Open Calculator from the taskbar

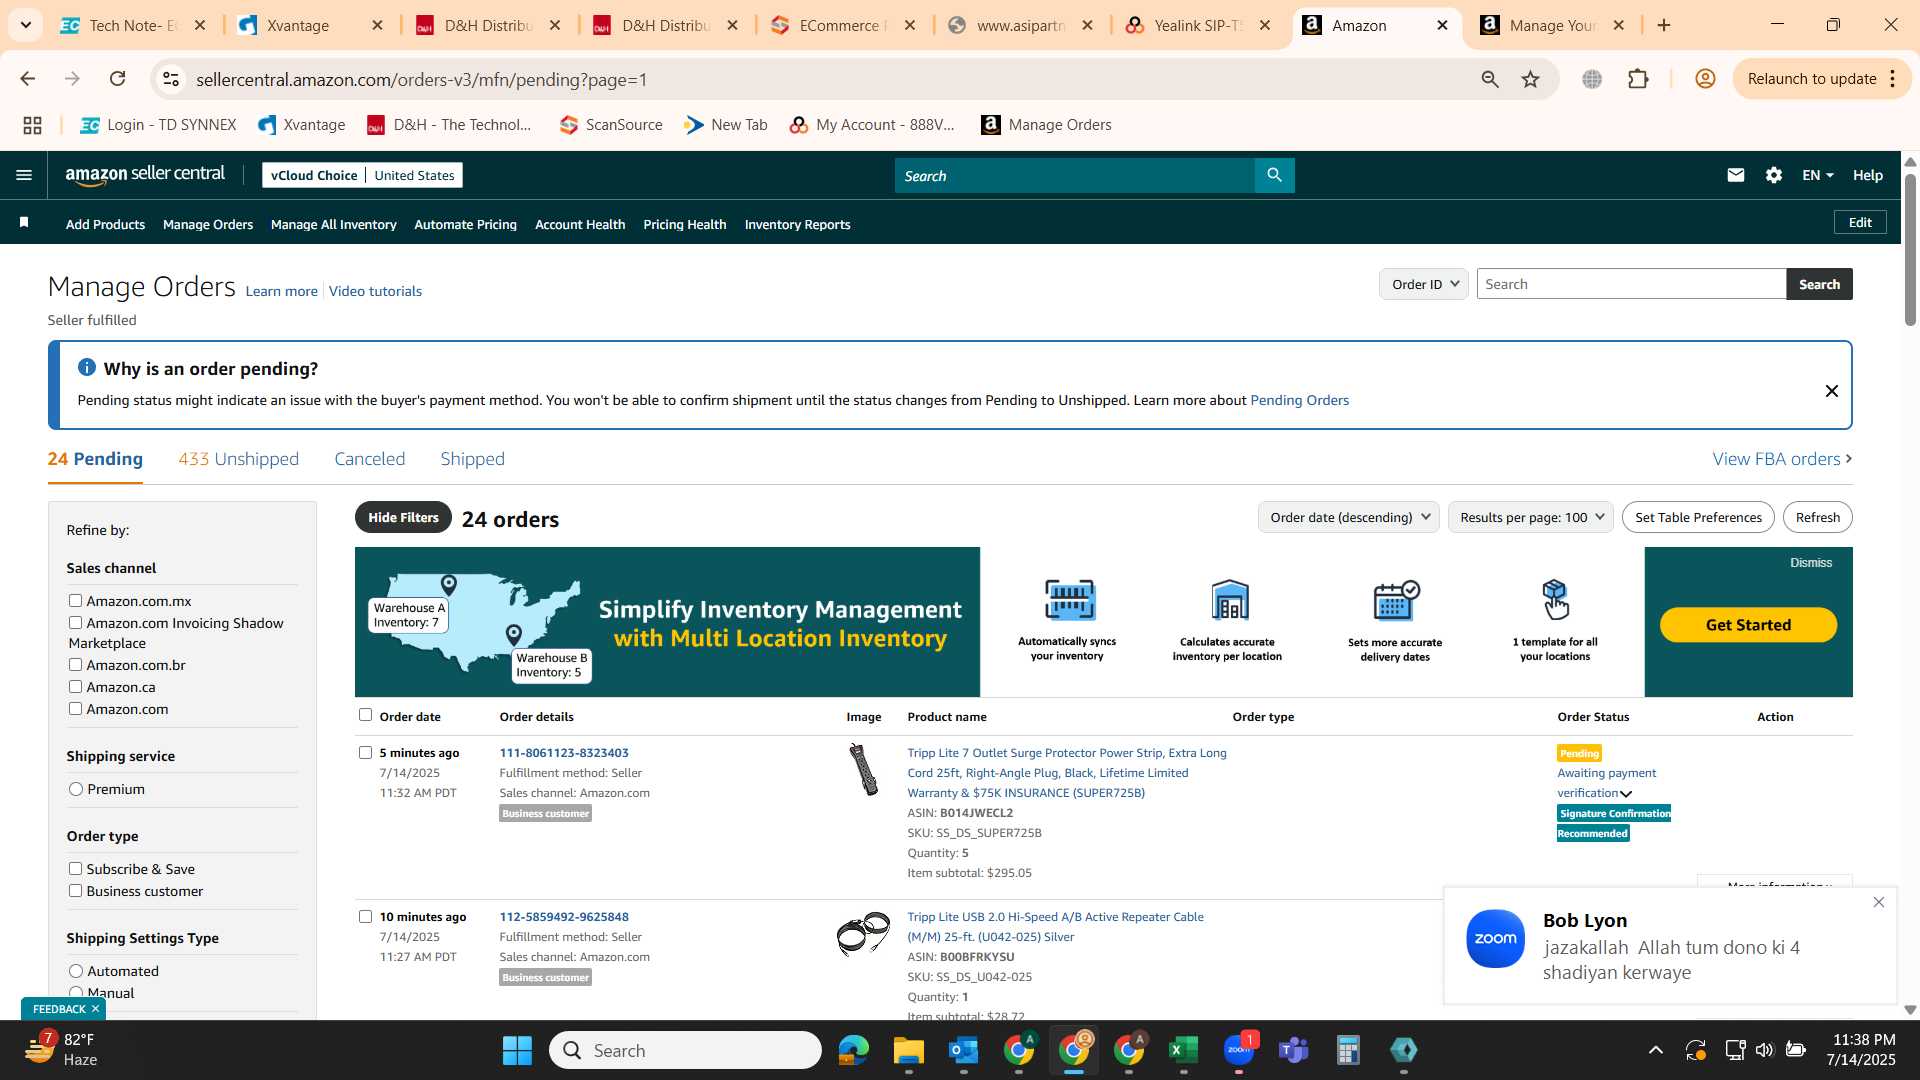point(1348,1050)
